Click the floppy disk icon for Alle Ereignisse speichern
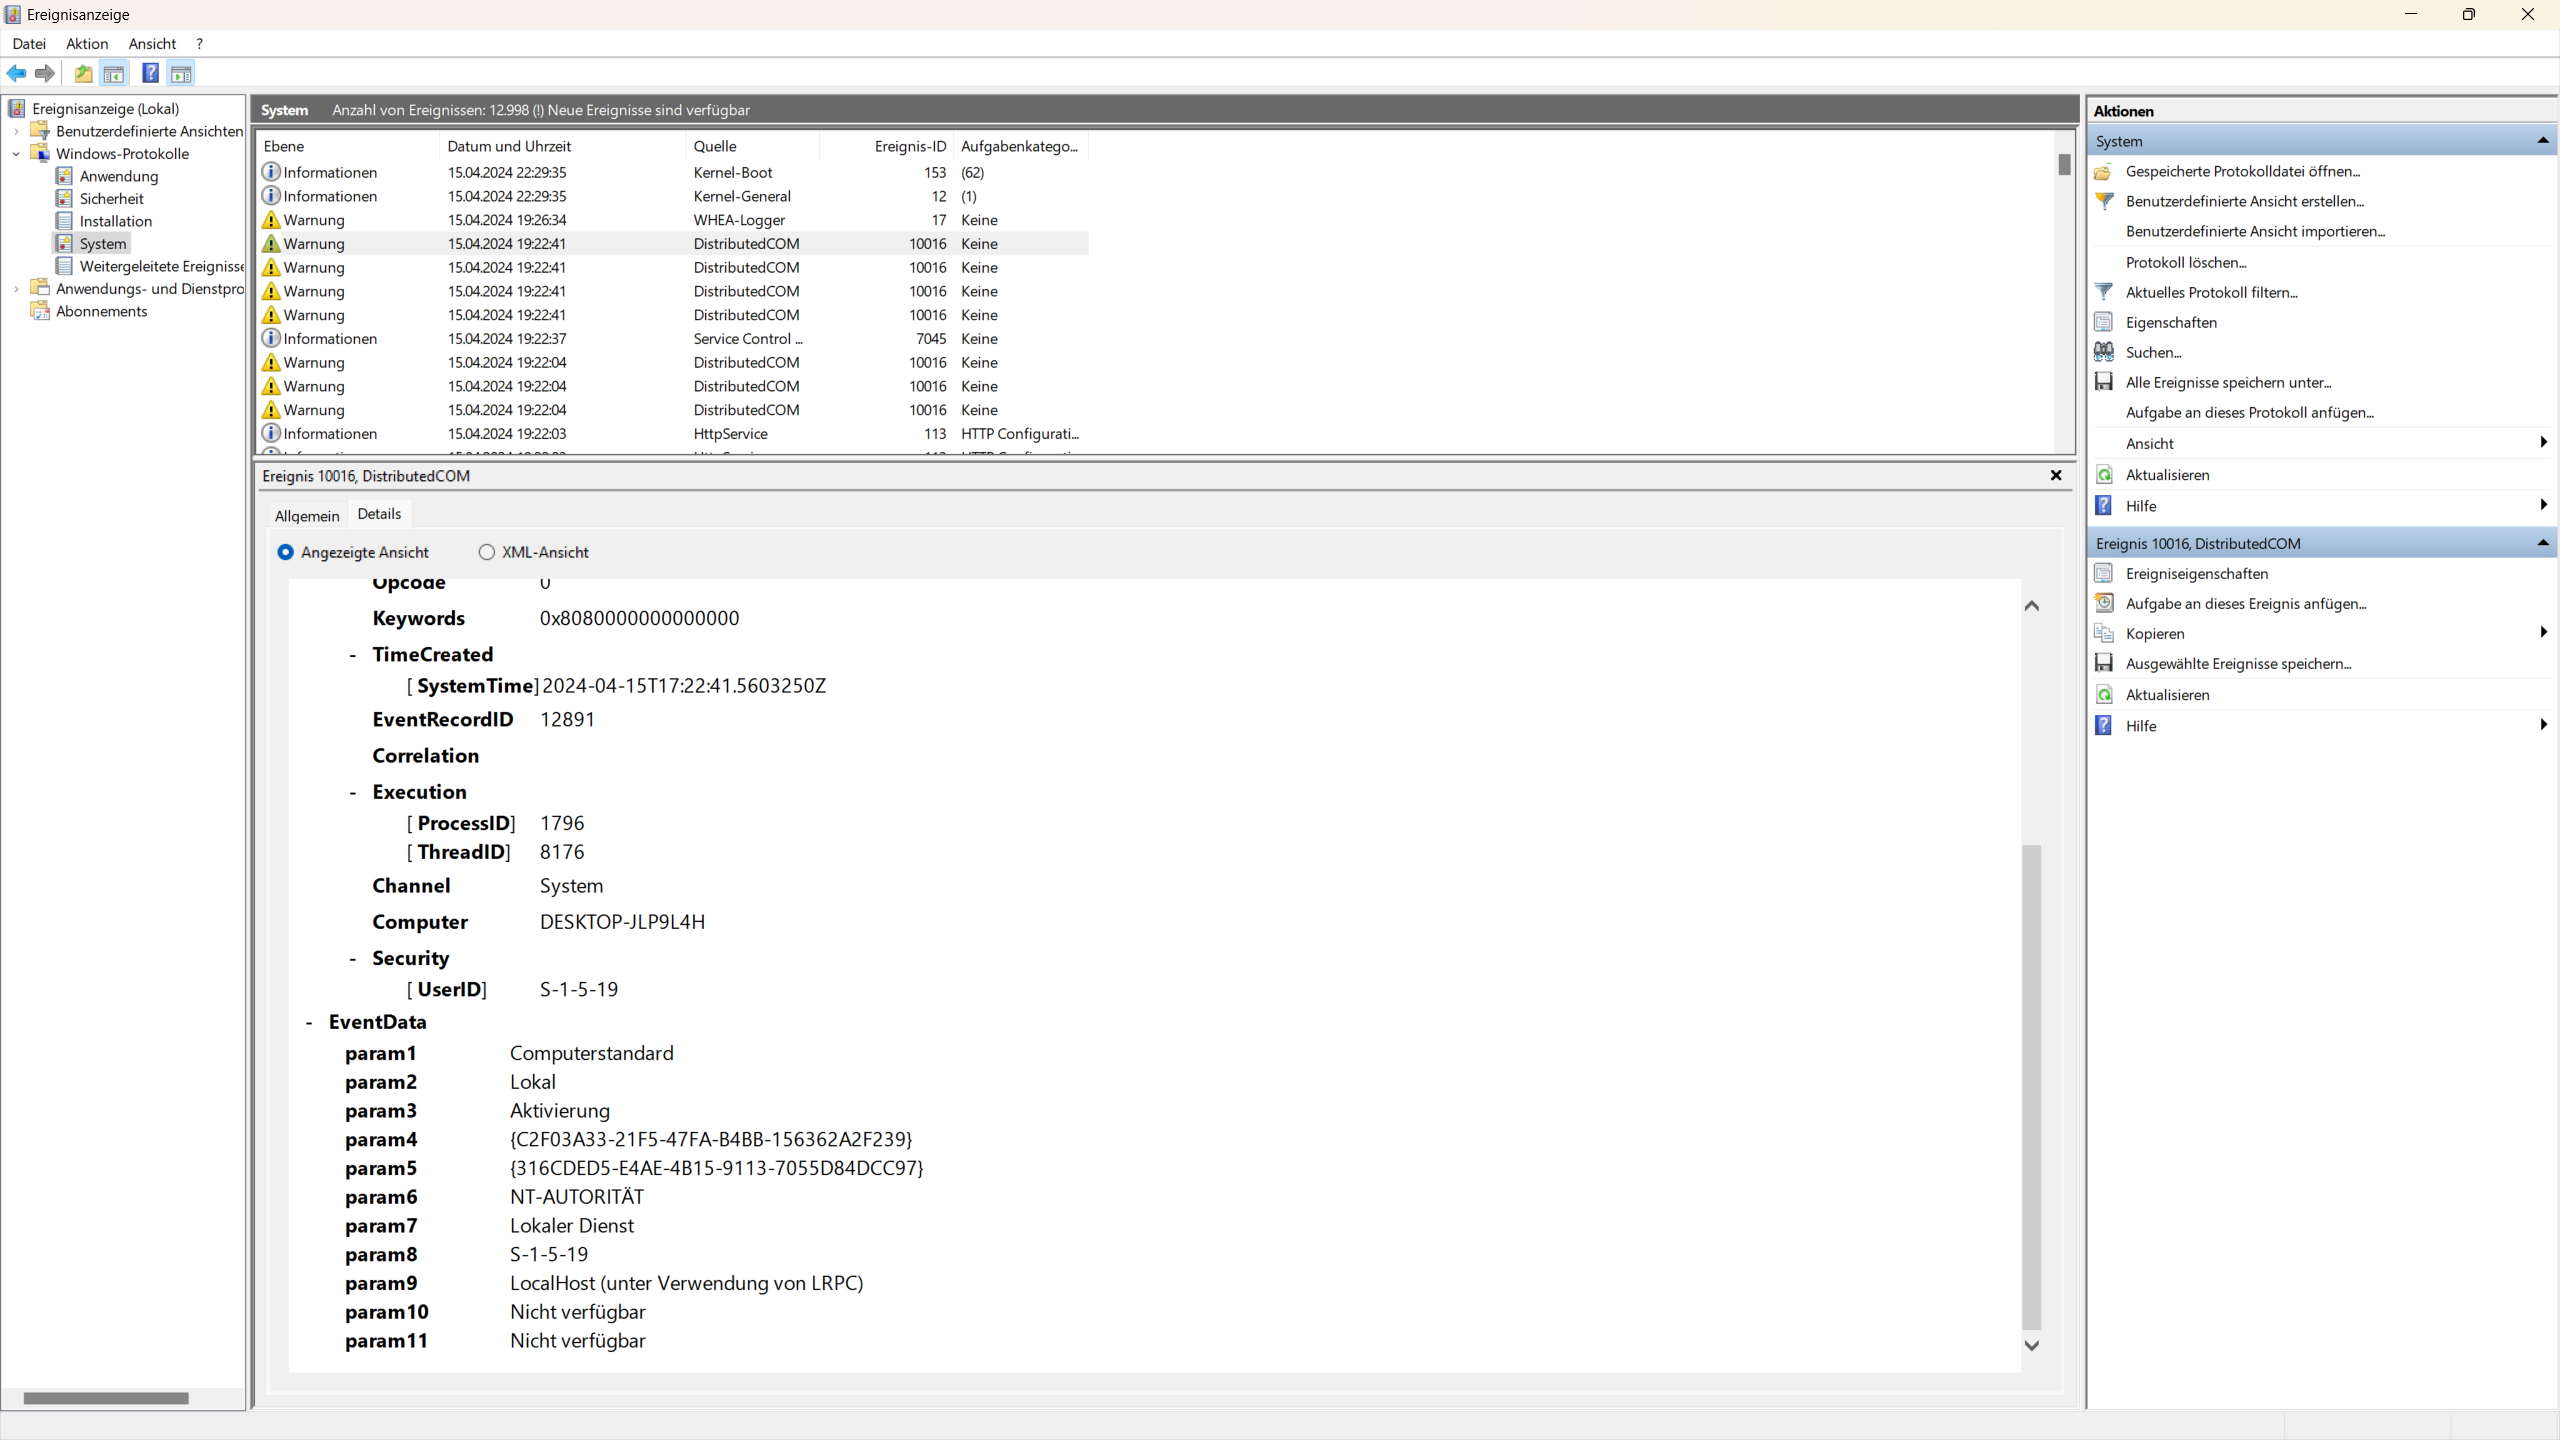 coord(2104,382)
